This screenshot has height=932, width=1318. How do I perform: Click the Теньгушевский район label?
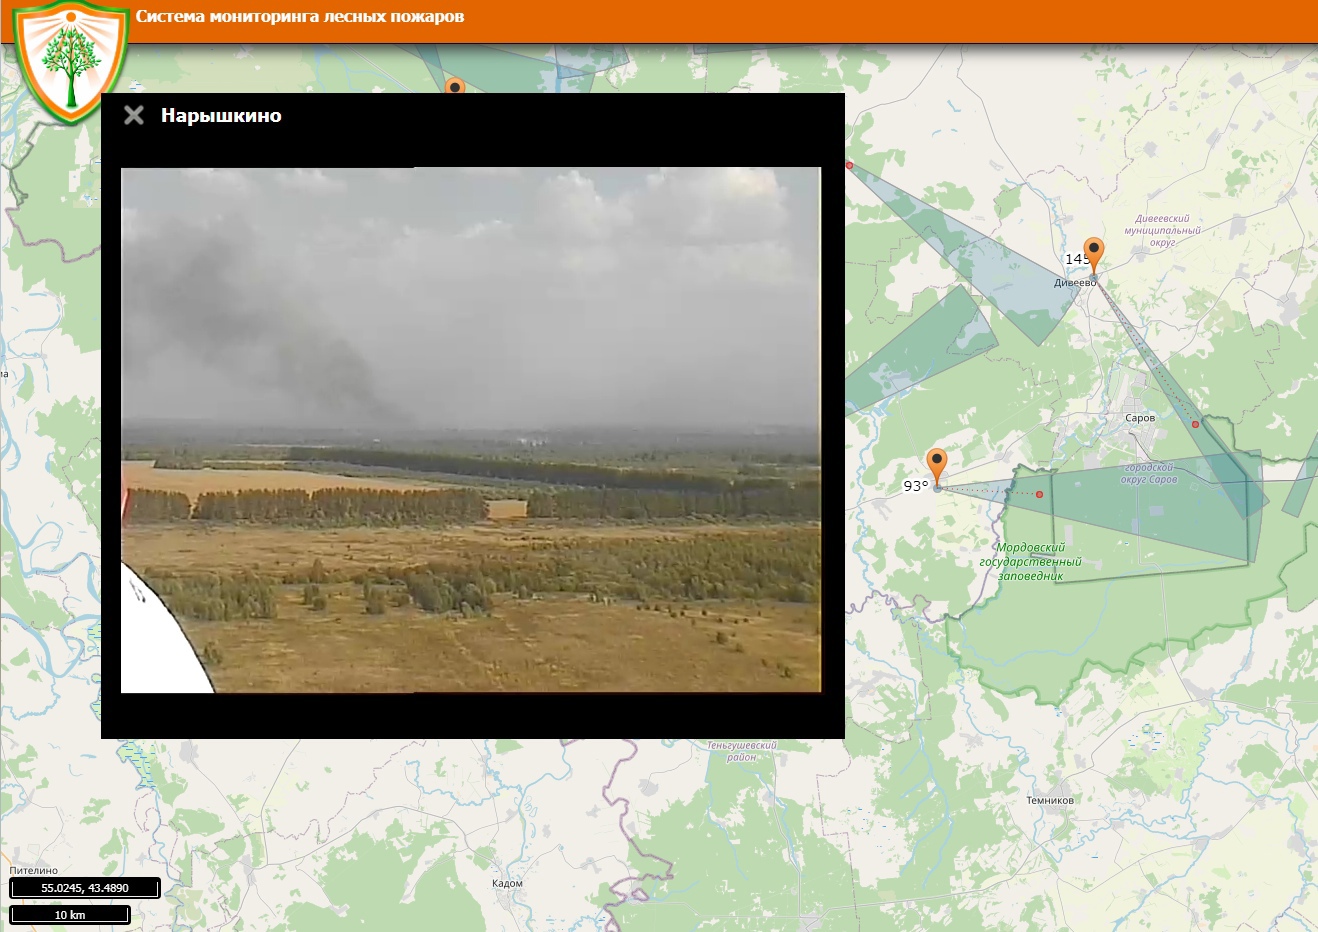pyautogui.click(x=741, y=751)
